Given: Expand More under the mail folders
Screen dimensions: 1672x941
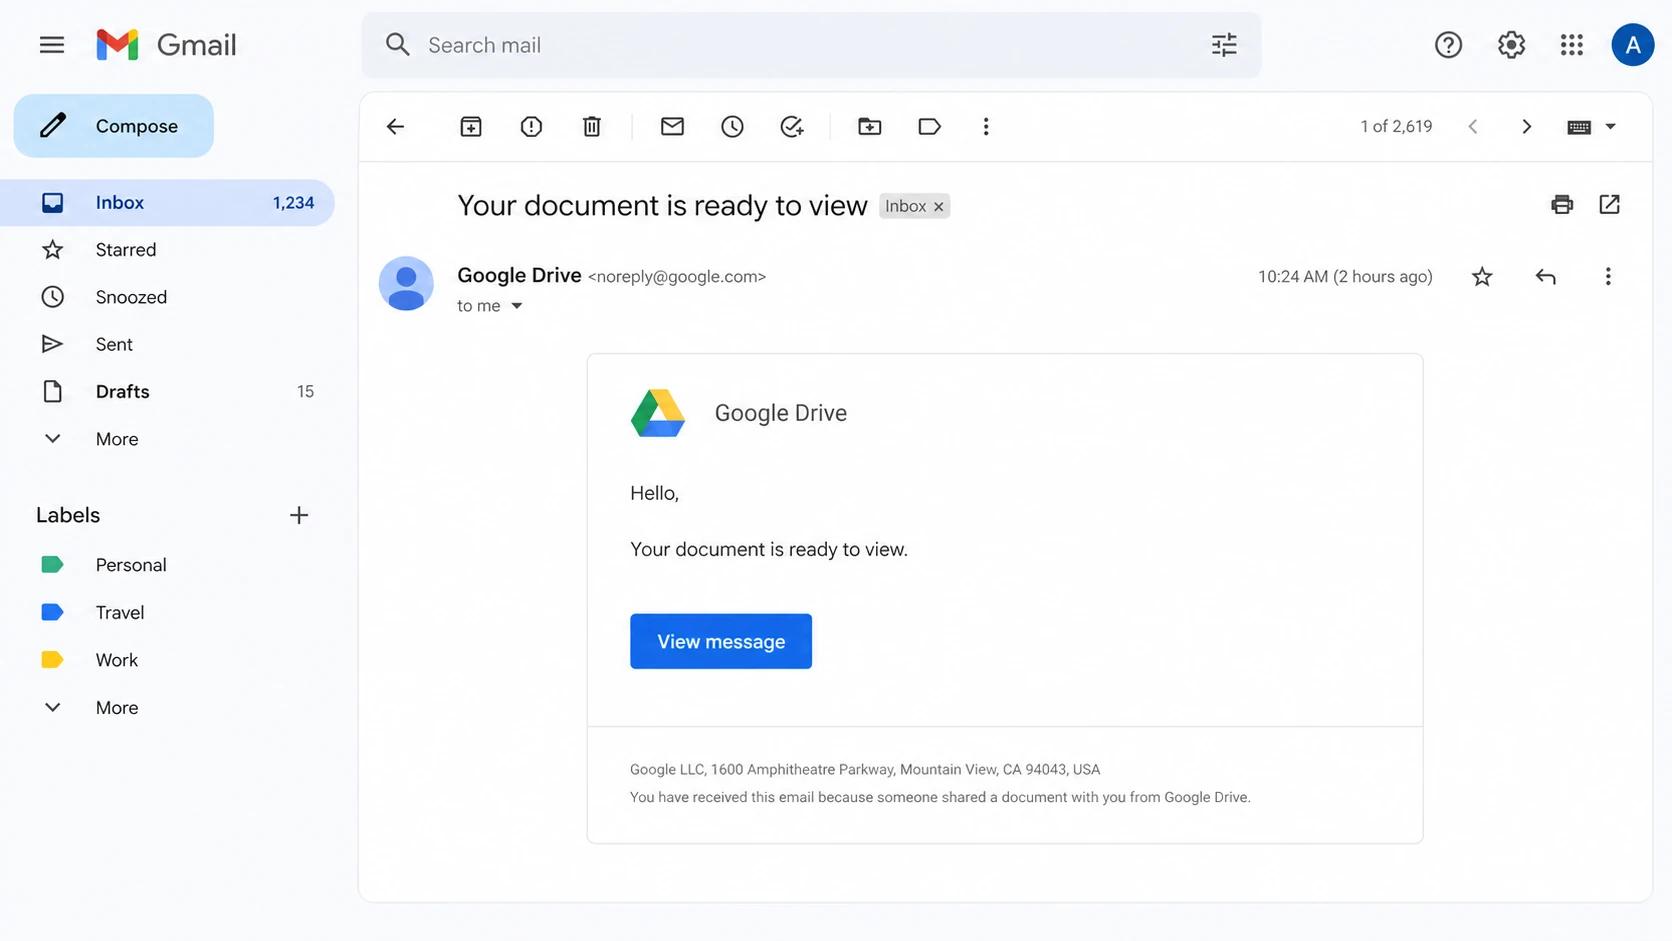Looking at the screenshot, I should click(117, 439).
